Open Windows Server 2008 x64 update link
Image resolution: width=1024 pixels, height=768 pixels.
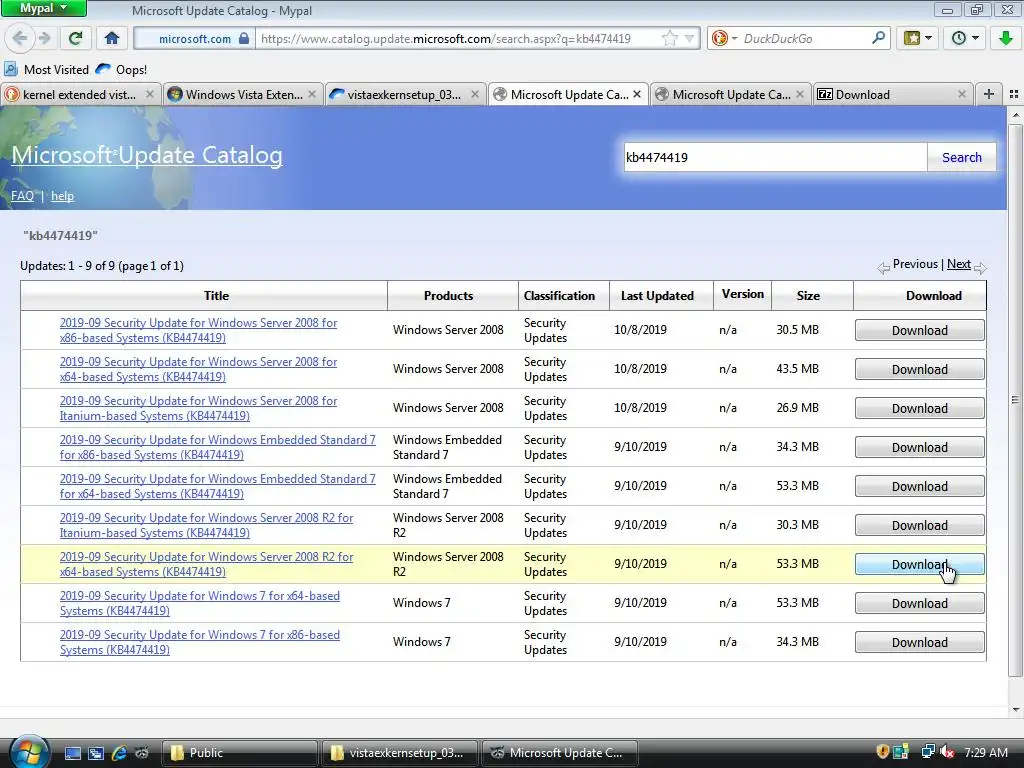click(199, 369)
